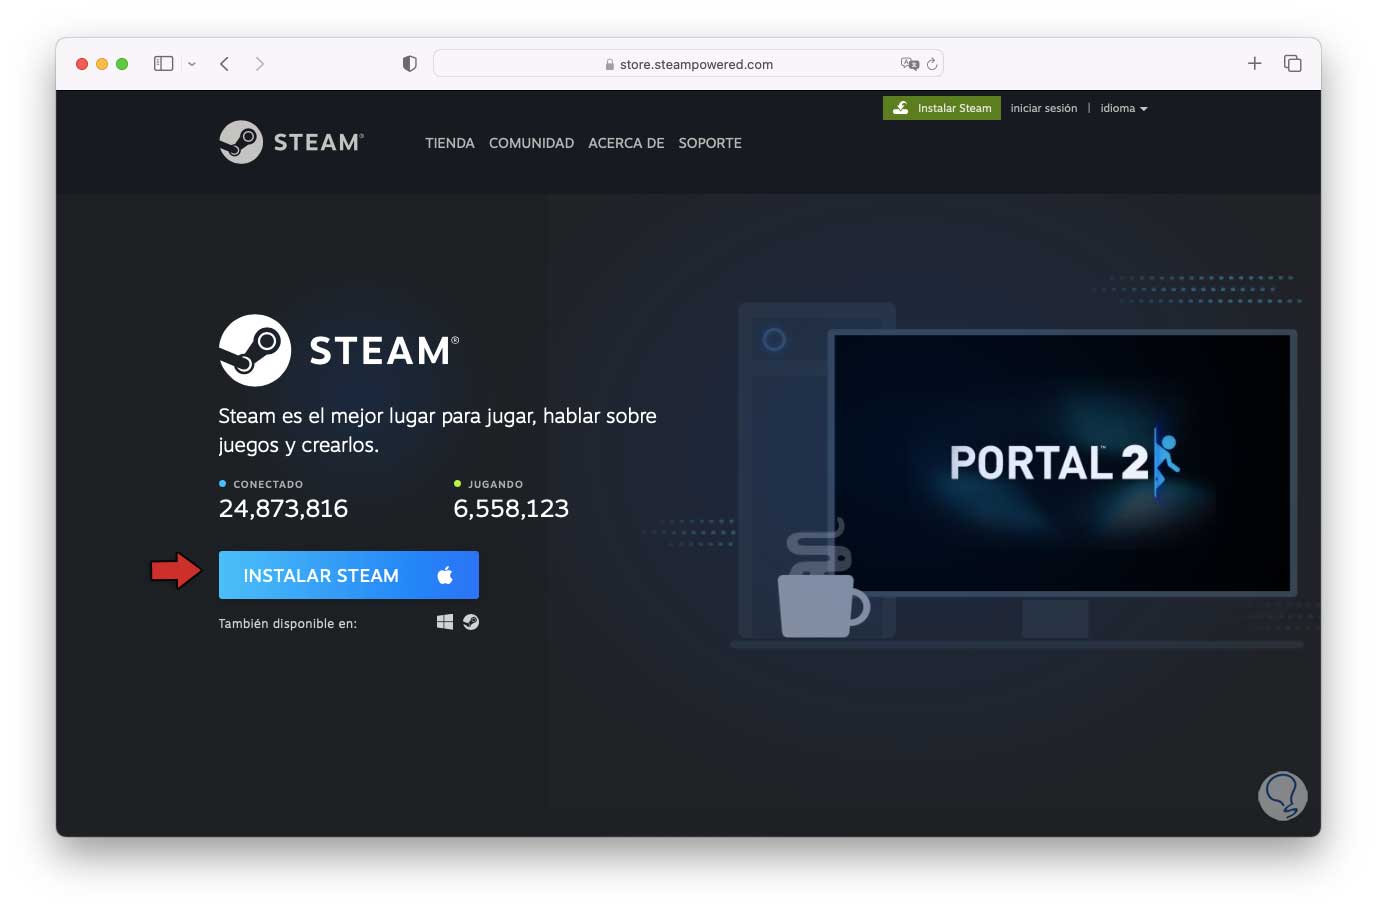This screenshot has height=911, width=1377.
Task: Open the privacy report shield icon
Action: point(409,64)
